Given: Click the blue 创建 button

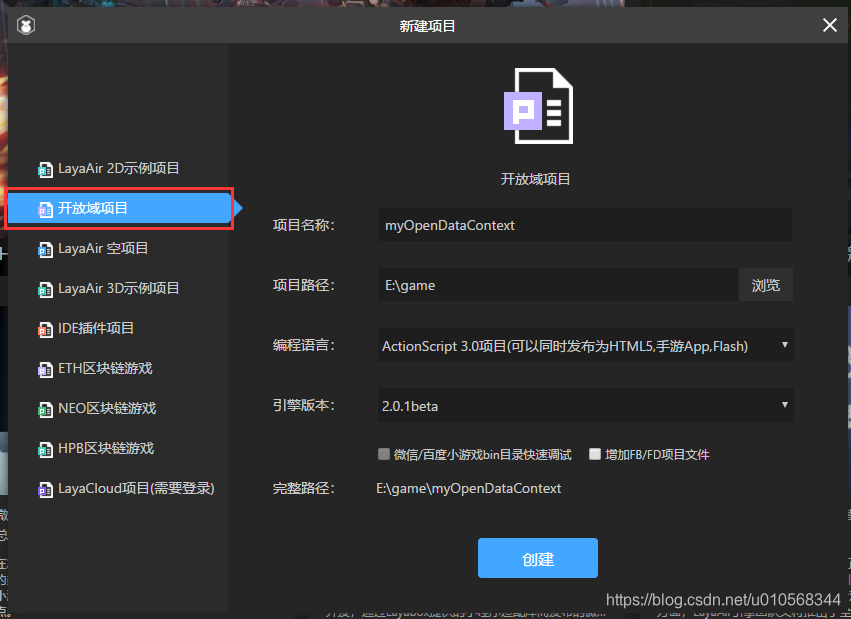Looking at the screenshot, I should (x=538, y=558).
